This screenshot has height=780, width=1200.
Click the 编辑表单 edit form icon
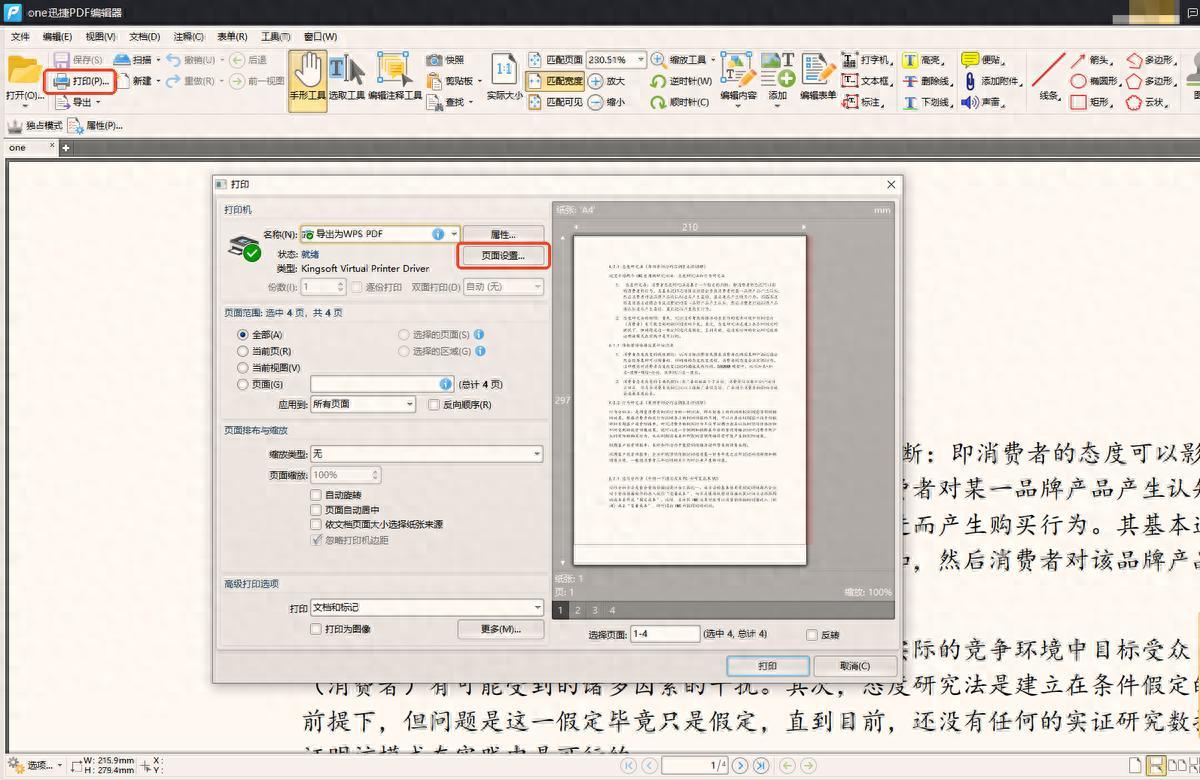818,80
